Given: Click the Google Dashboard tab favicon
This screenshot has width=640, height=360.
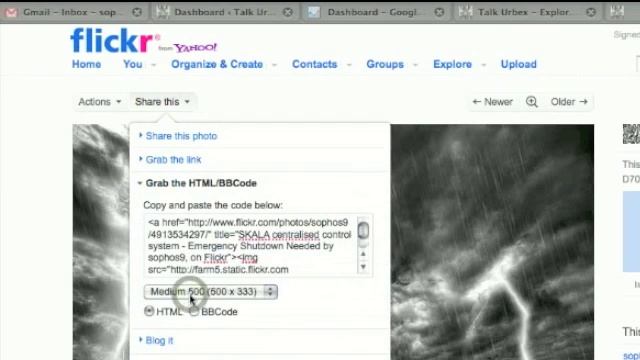Looking at the screenshot, I should [x=313, y=12].
